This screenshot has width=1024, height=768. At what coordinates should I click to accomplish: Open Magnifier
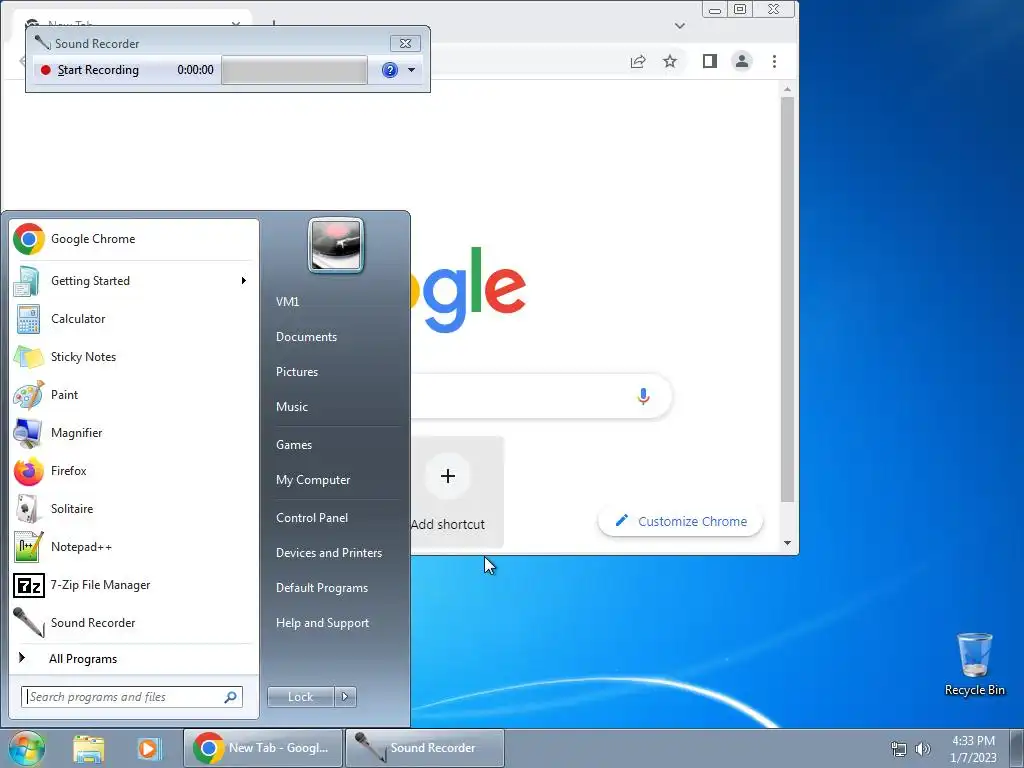click(134, 432)
